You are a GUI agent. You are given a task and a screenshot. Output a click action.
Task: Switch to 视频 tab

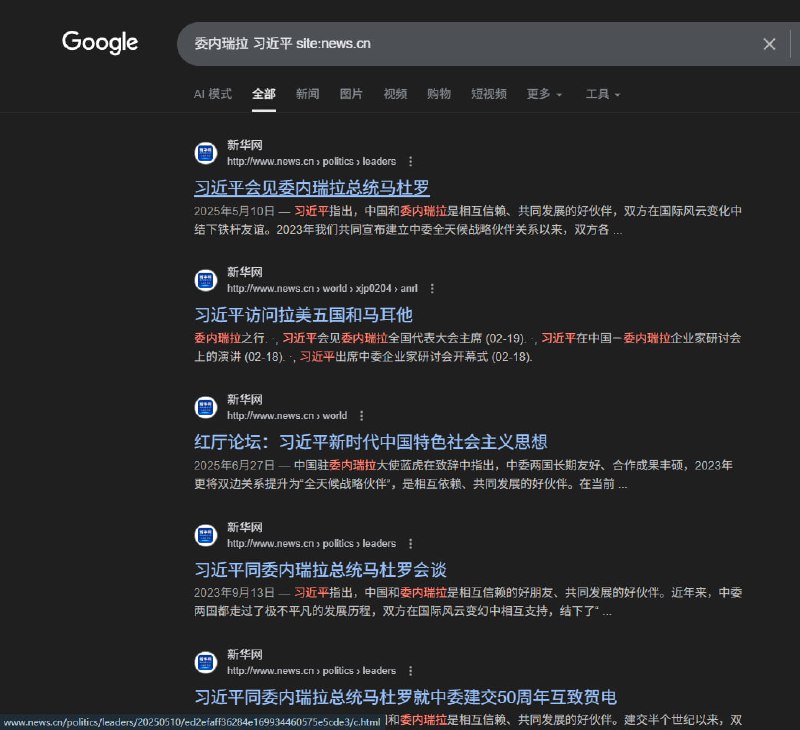click(x=395, y=94)
